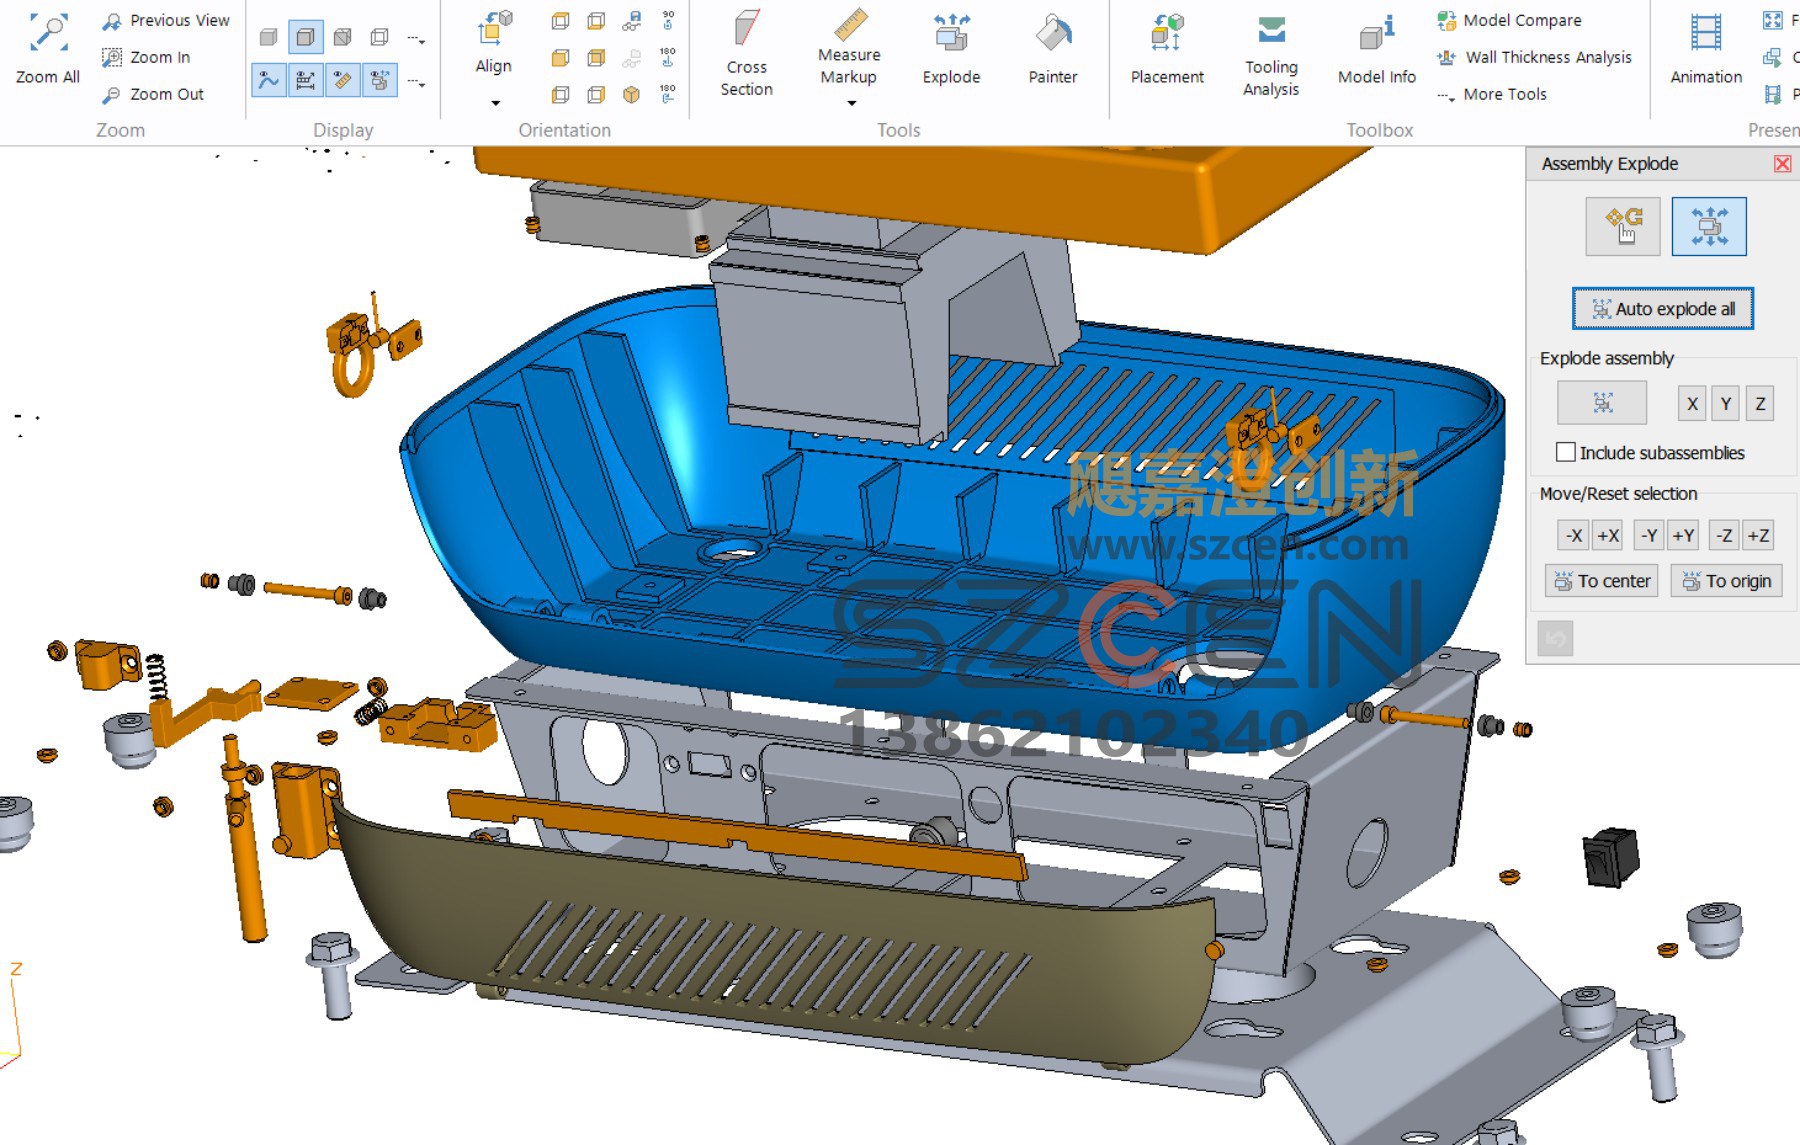Select manual explode mode with hand icon

(x=1623, y=226)
